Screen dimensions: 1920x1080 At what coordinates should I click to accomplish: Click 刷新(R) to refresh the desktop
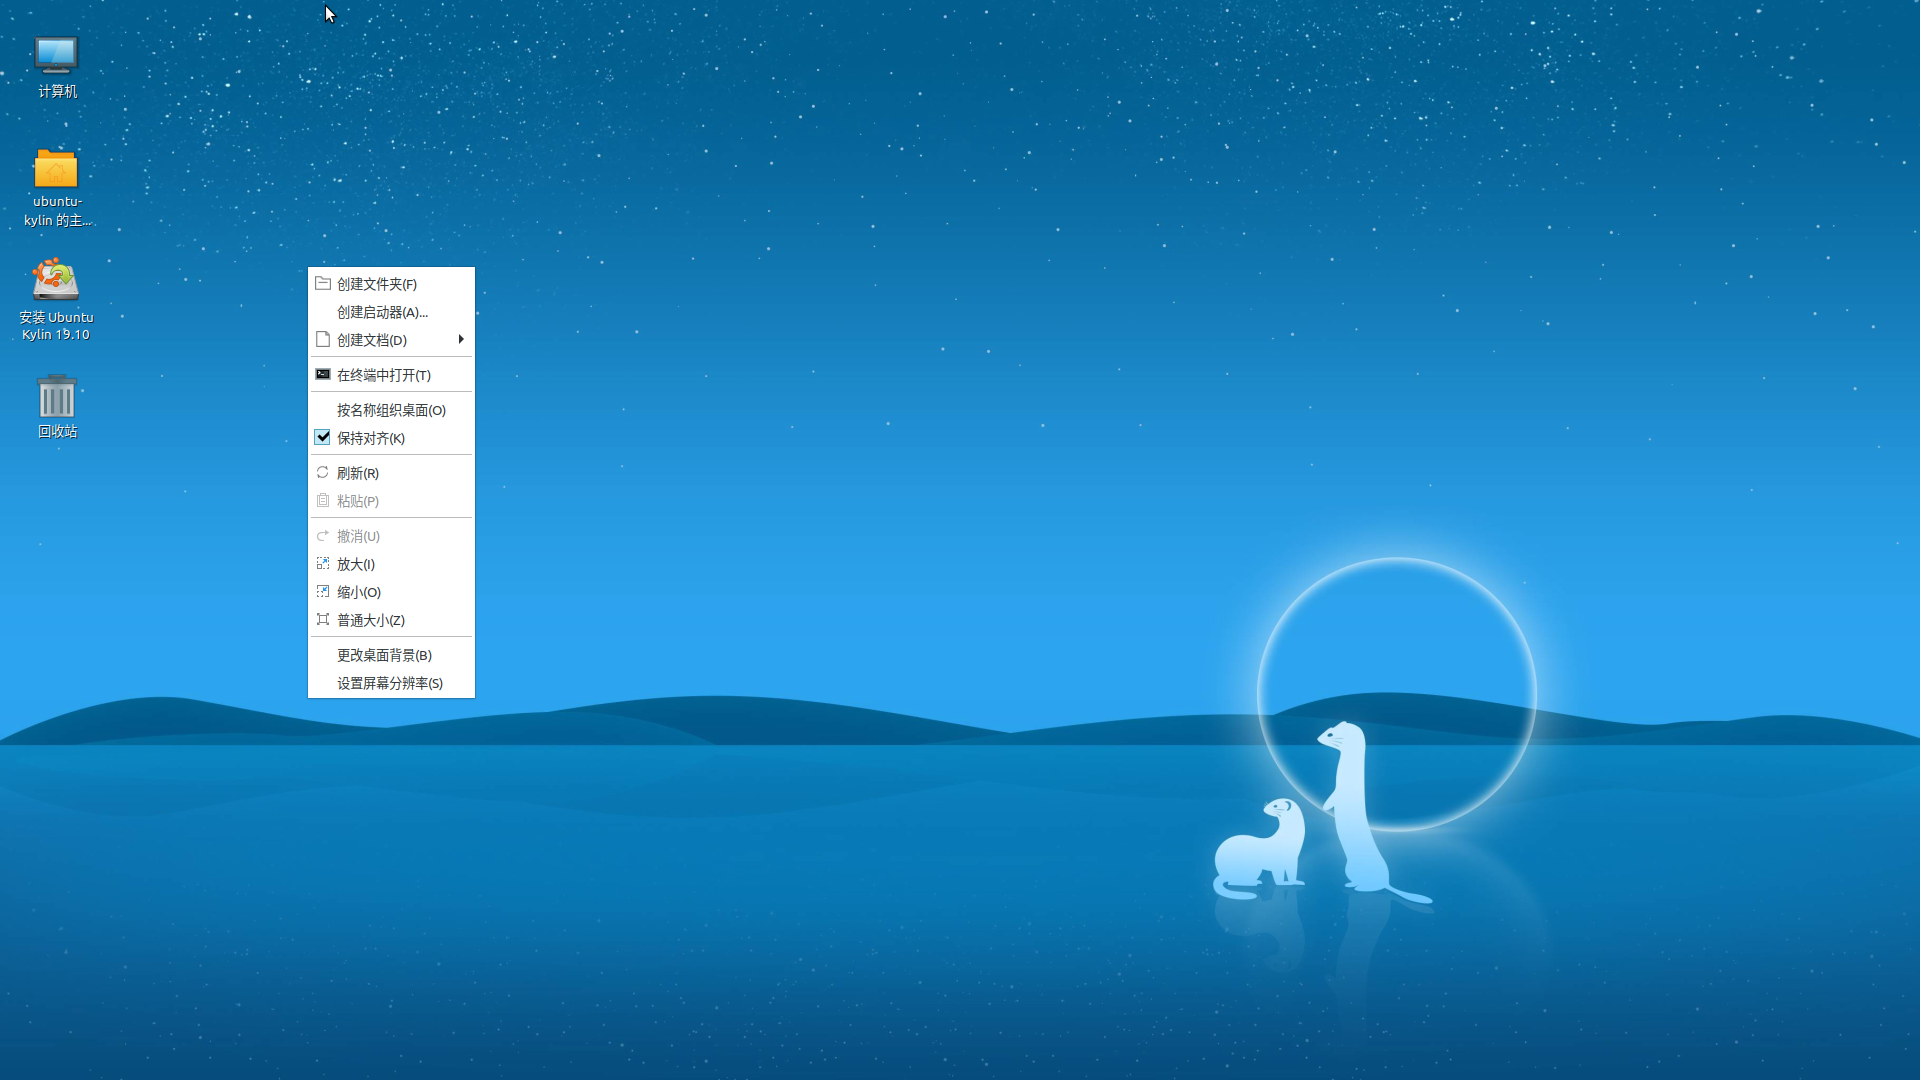(x=391, y=473)
